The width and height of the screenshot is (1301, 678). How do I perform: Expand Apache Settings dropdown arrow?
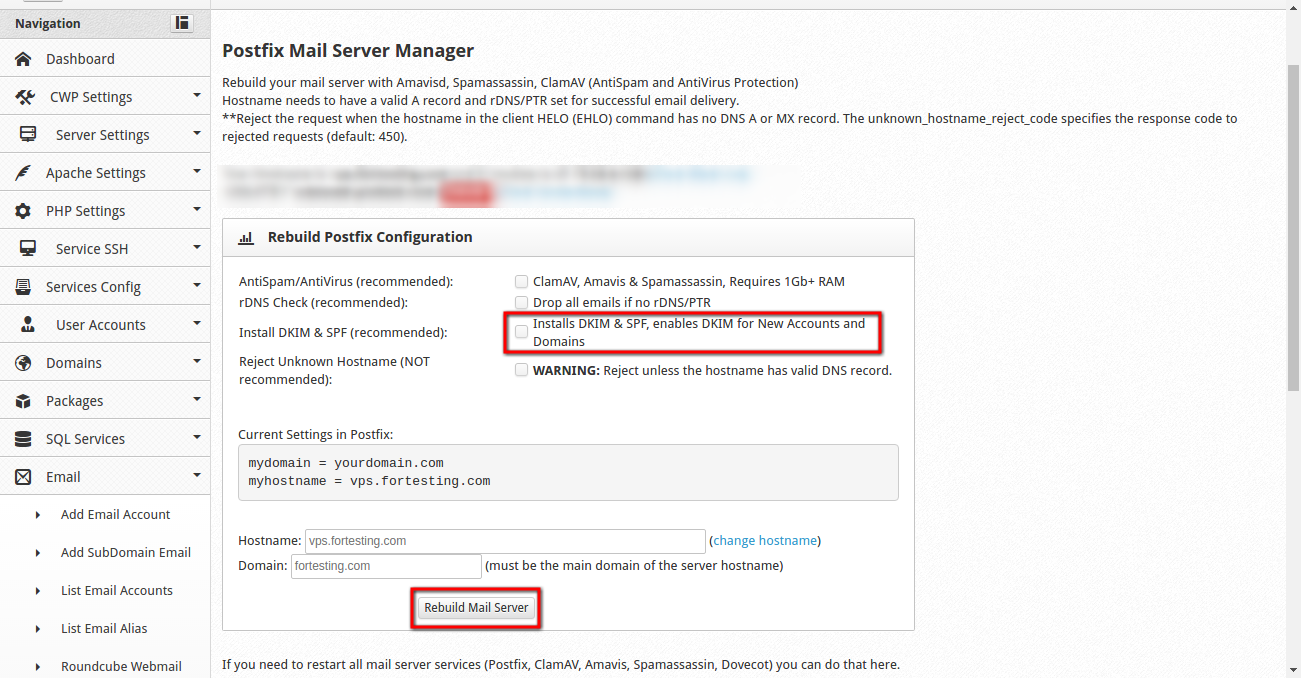(x=197, y=172)
